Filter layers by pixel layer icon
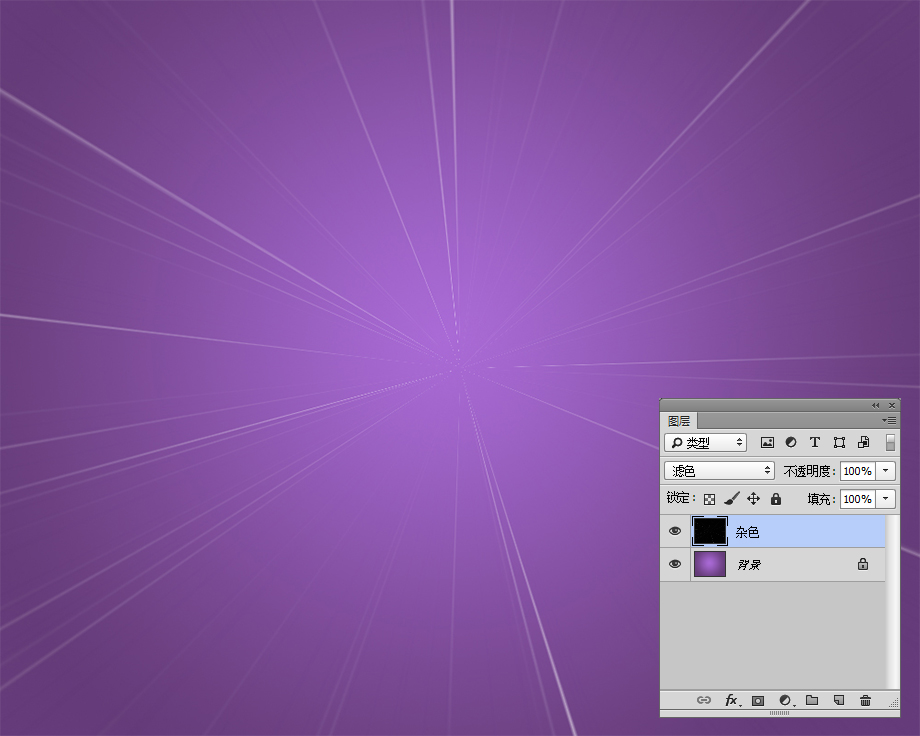Screen dimensions: 920x736 (767, 443)
